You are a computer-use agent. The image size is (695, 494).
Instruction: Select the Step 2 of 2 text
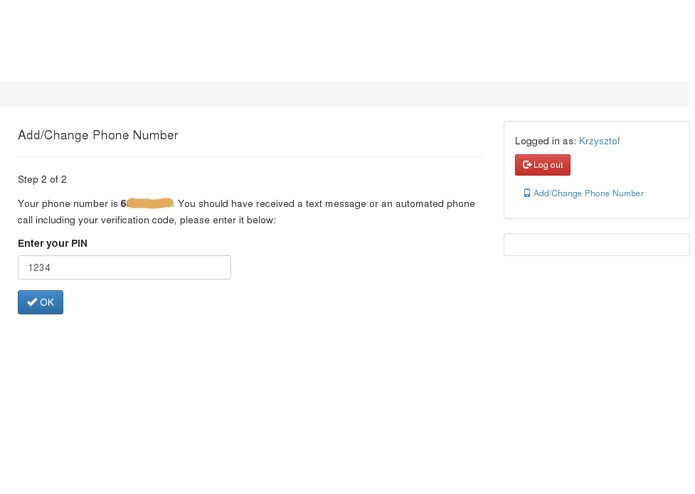pyautogui.click(x=42, y=179)
